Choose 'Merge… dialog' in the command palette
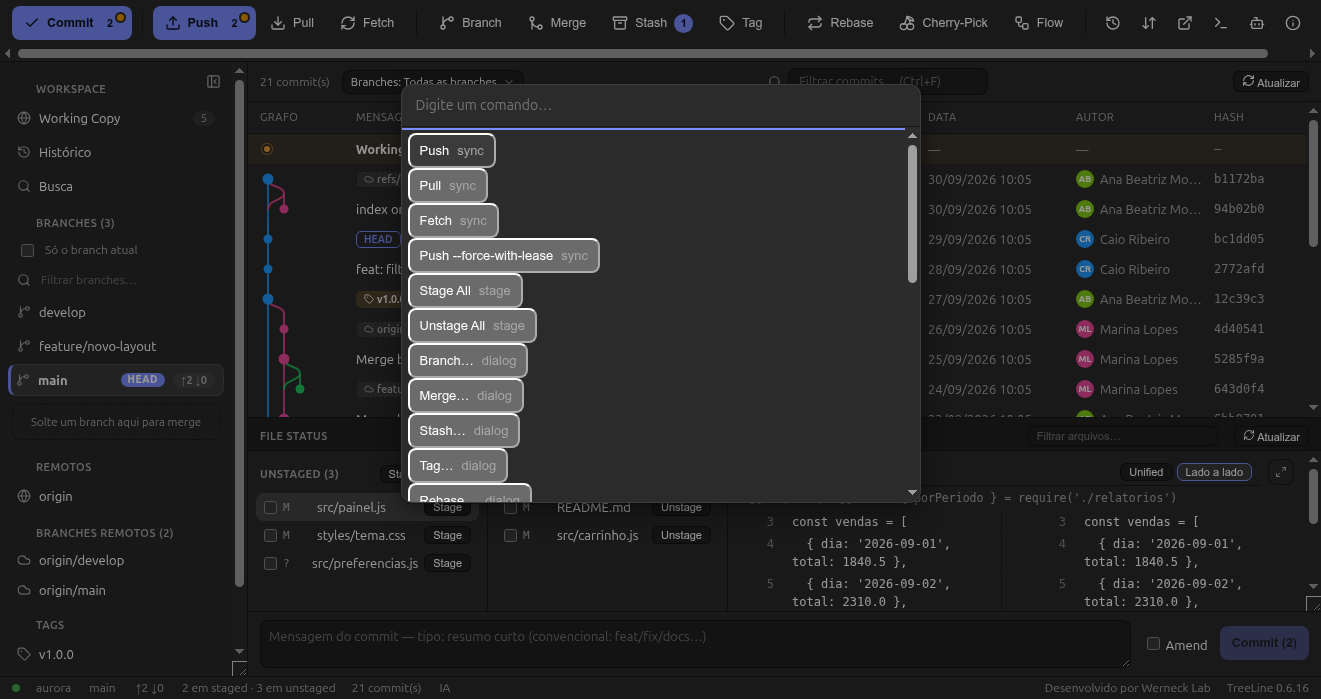Screen dimensions: 1321x699 click(x=465, y=396)
